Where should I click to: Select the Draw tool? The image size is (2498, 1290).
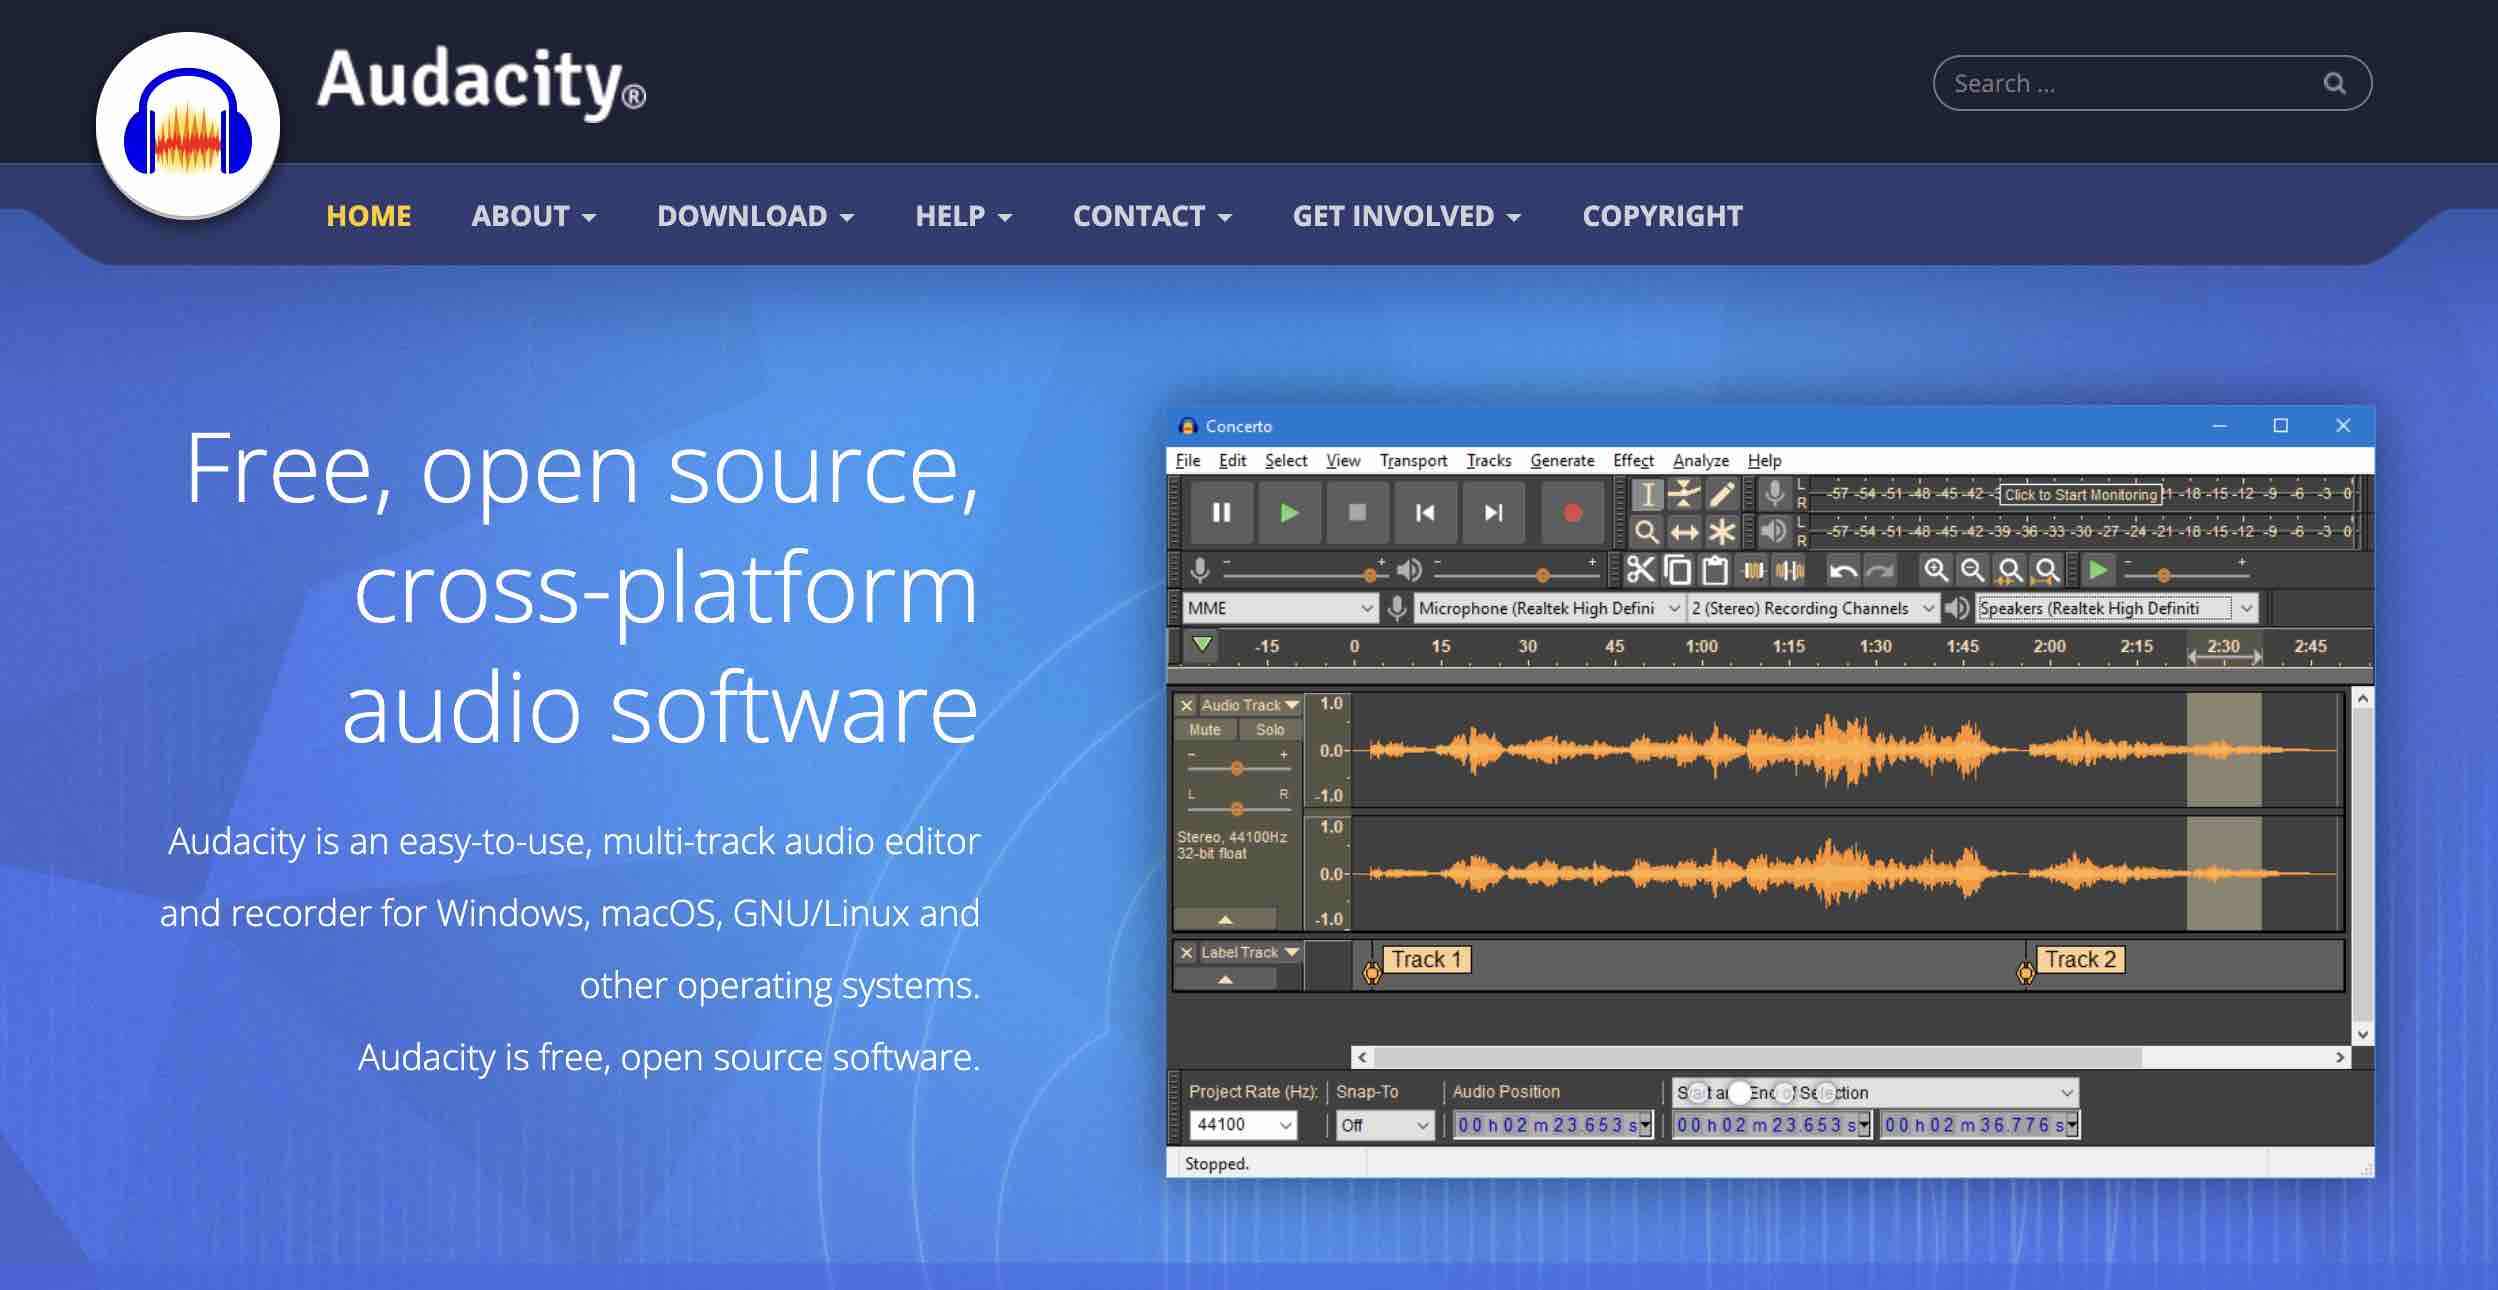click(1720, 494)
